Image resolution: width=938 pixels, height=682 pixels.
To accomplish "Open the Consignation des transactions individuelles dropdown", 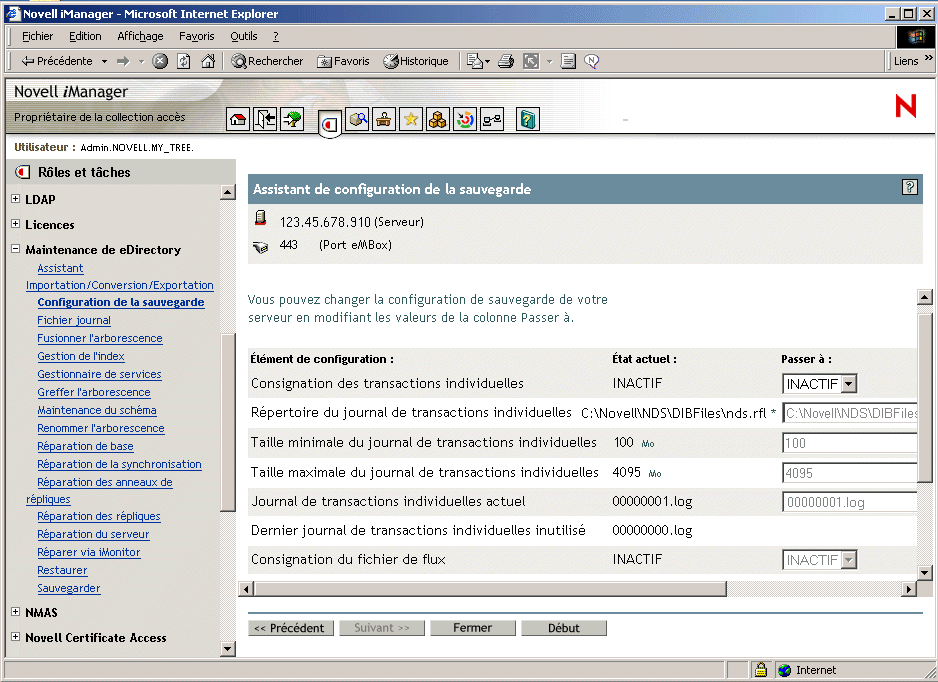I will [819, 383].
